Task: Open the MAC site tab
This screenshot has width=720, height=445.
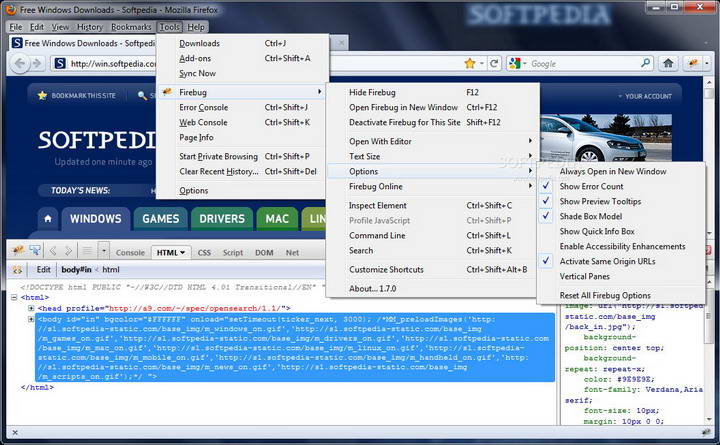Action: click(x=277, y=219)
